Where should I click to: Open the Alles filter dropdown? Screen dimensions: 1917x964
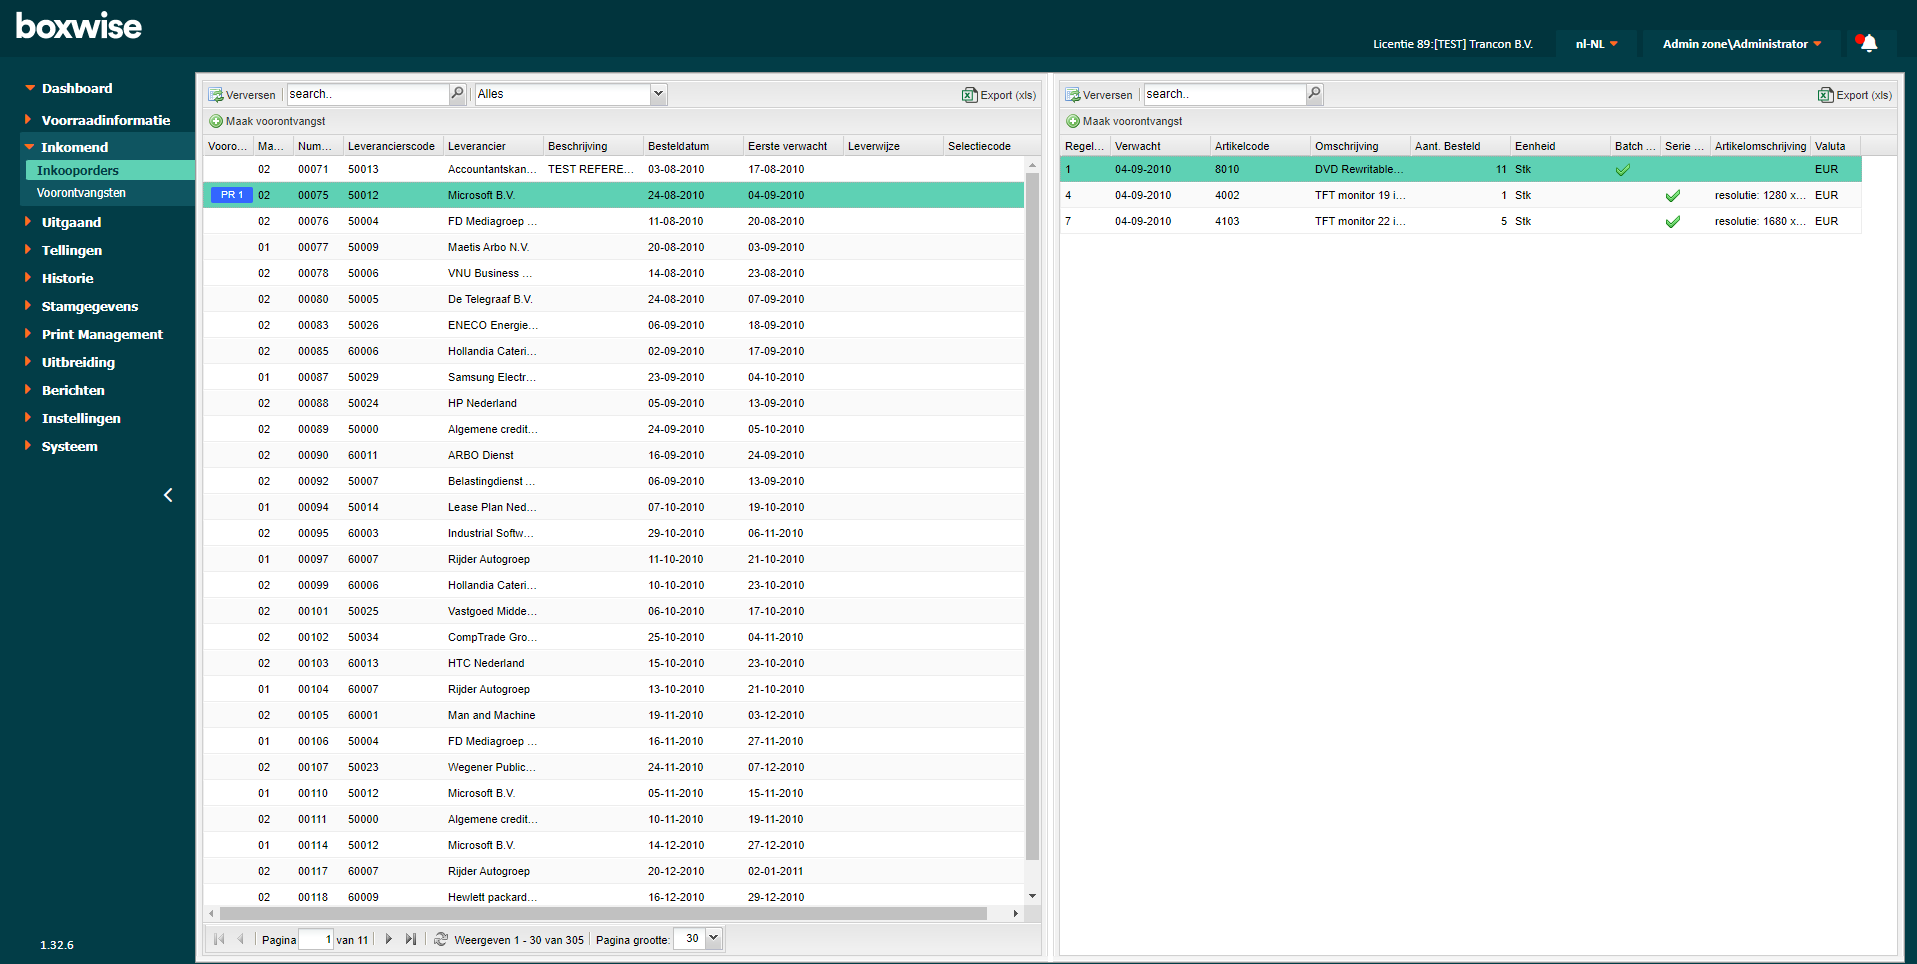(x=658, y=94)
